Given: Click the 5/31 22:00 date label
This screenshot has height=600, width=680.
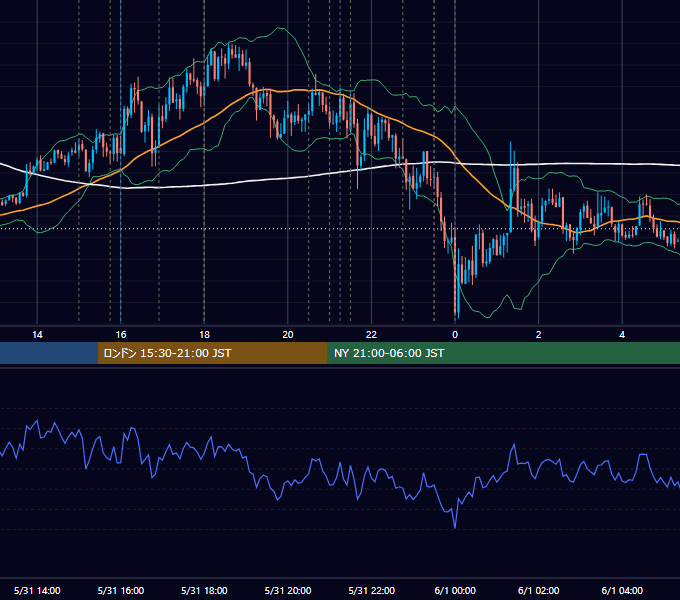Looking at the screenshot, I should 372,590.
